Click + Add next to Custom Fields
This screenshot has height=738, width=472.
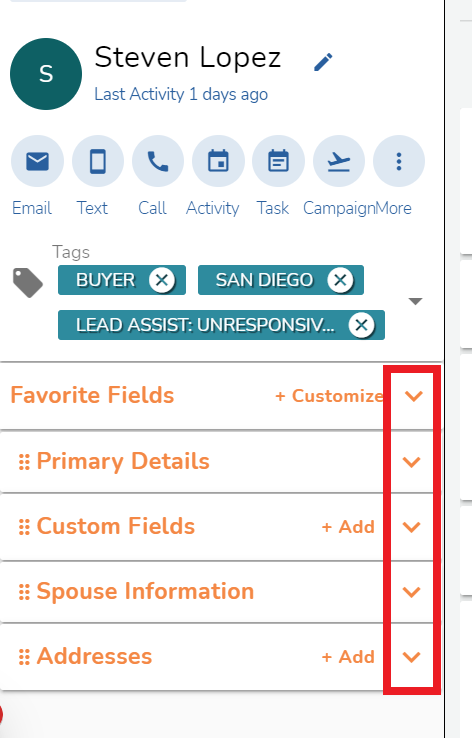pyautogui.click(x=348, y=527)
